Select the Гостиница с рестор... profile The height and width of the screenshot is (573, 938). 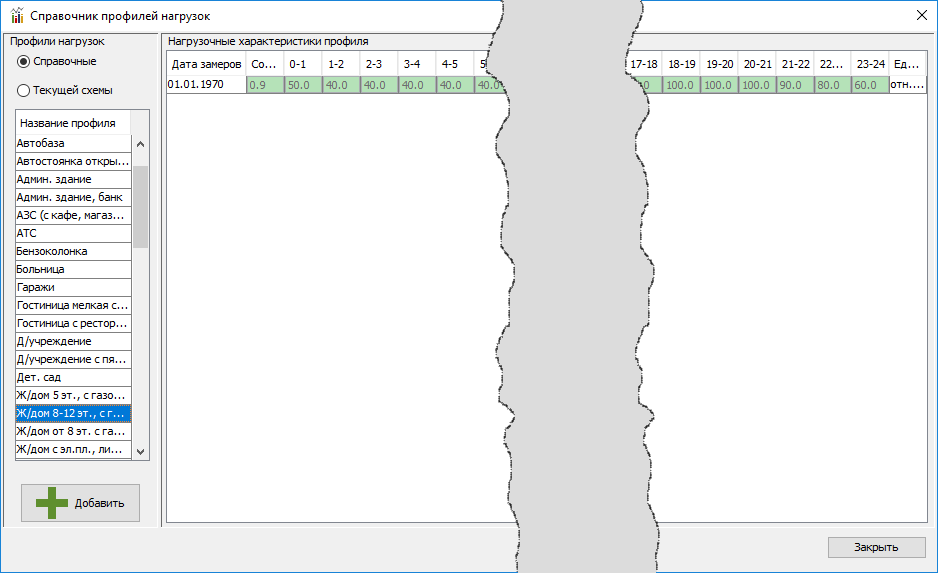pos(73,324)
